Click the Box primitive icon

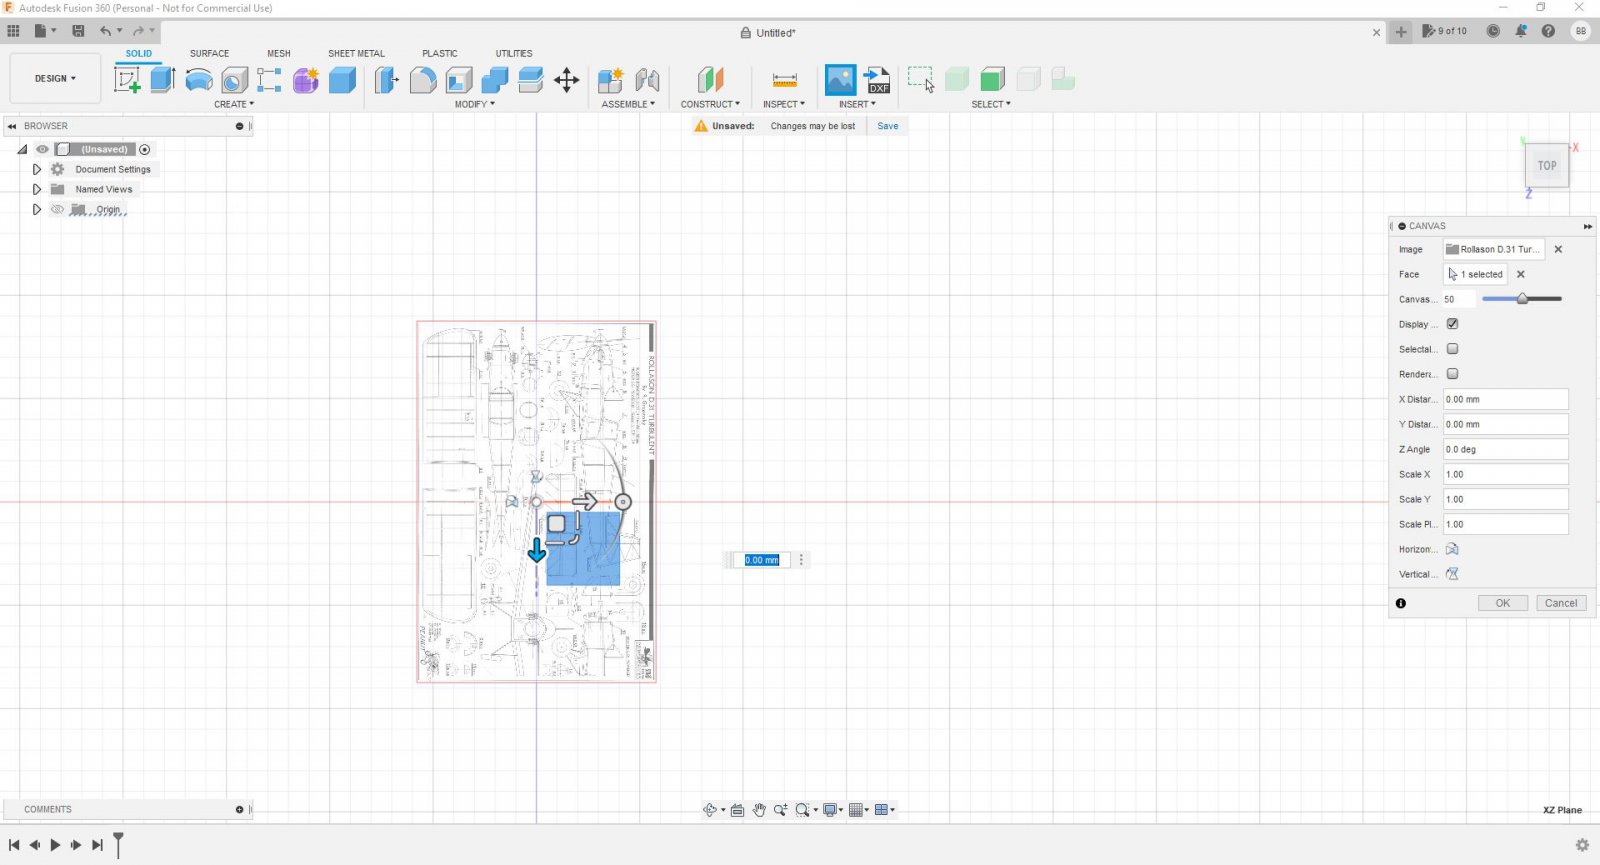(x=342, y=80)
